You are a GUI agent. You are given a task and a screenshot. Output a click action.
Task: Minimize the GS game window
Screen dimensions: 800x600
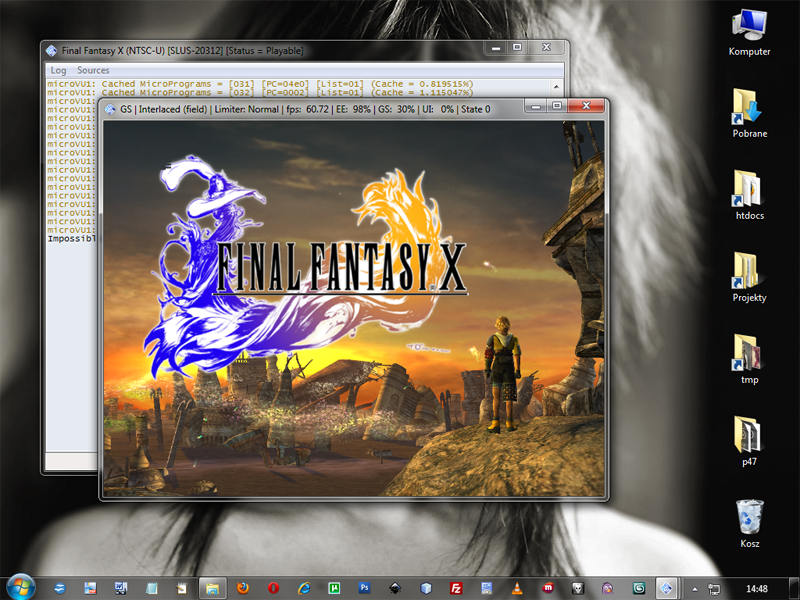click(x=536, y=106)
